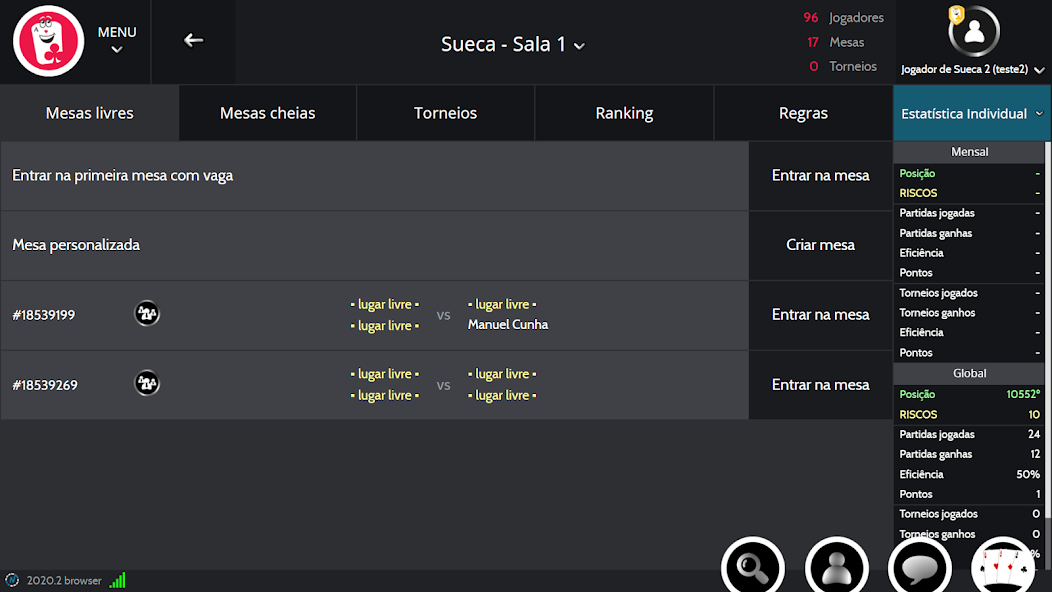Screen dimensions: 1052x592
Task: Open the Torneios tab
Action: (445, 114)
